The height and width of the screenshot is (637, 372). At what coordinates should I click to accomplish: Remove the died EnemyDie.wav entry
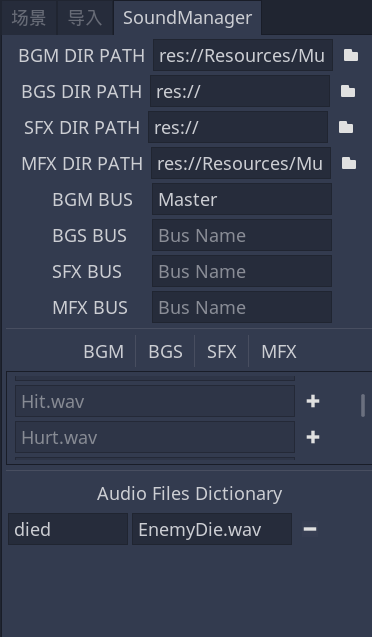(x=310, y=529)
